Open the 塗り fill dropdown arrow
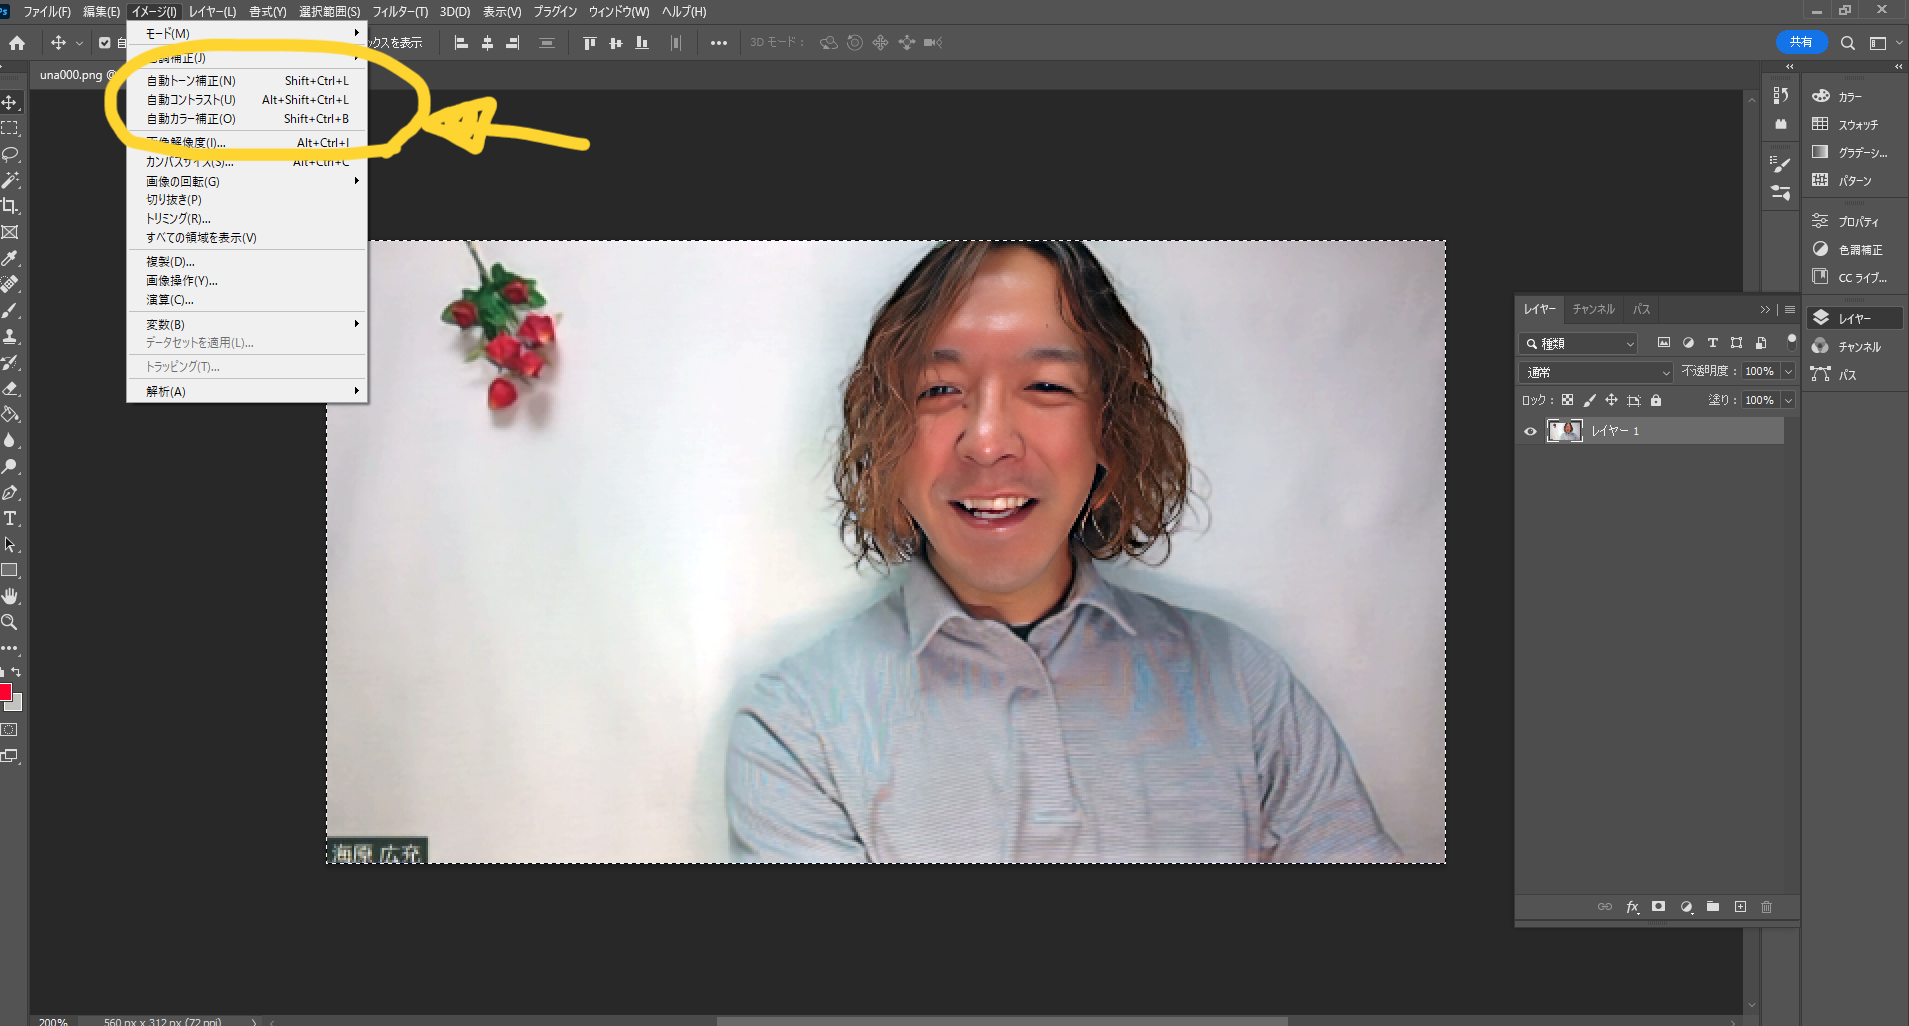This screenshot has width=1909, height=1026. click(x=1788, y=400)
